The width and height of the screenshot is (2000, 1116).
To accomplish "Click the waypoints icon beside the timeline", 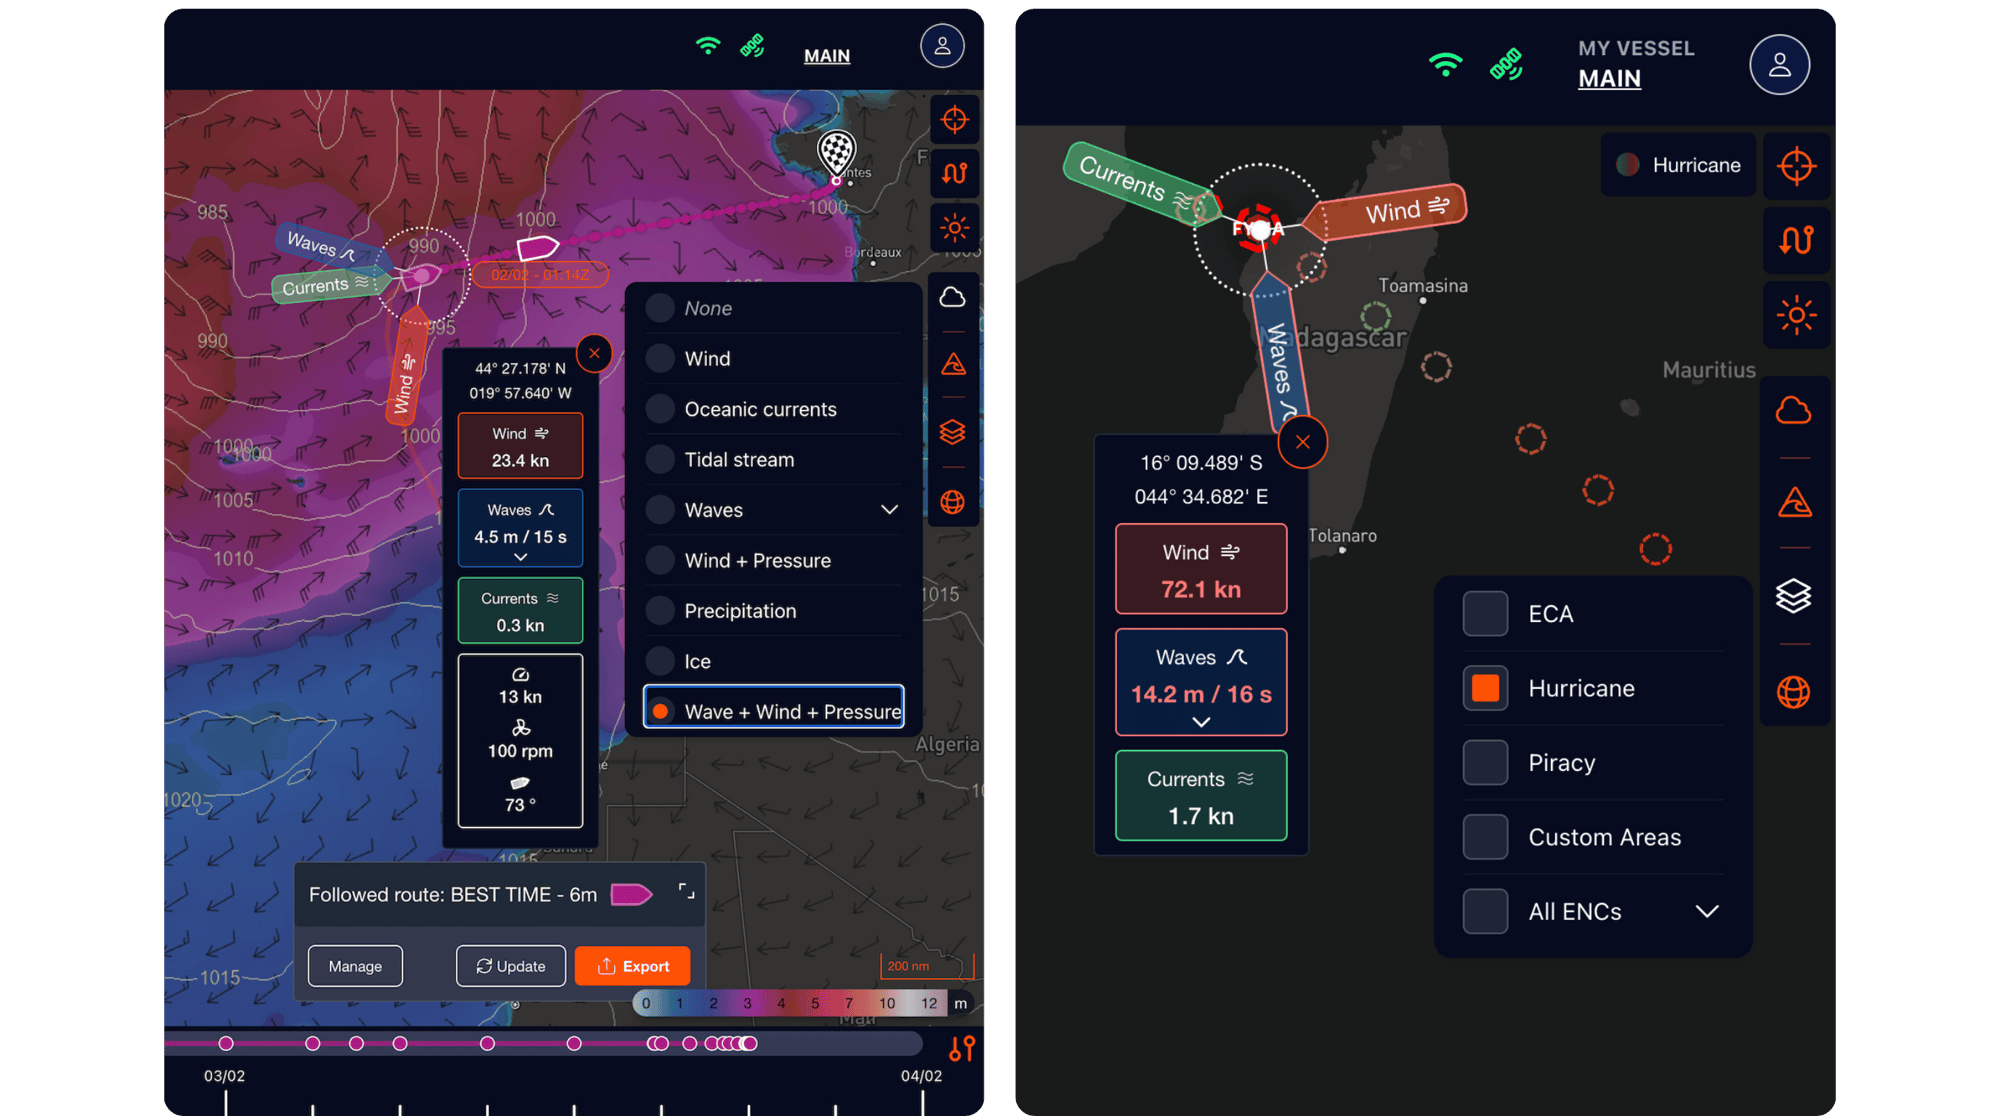I will [x=961, y=1048].
